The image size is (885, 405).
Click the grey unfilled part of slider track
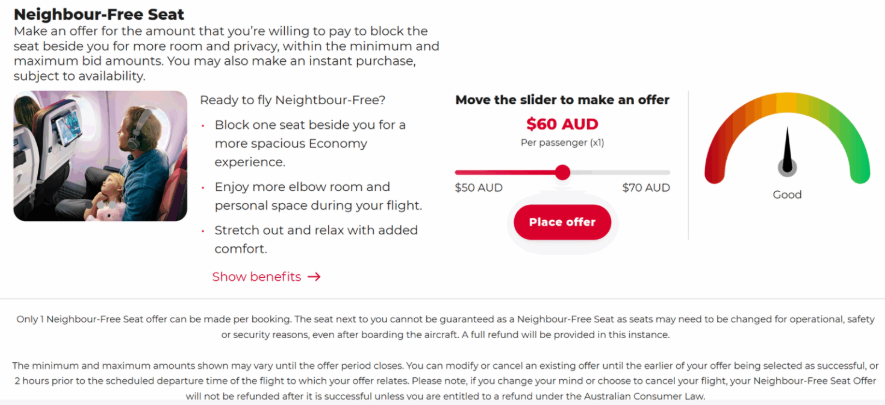click(x=620, y=172)
